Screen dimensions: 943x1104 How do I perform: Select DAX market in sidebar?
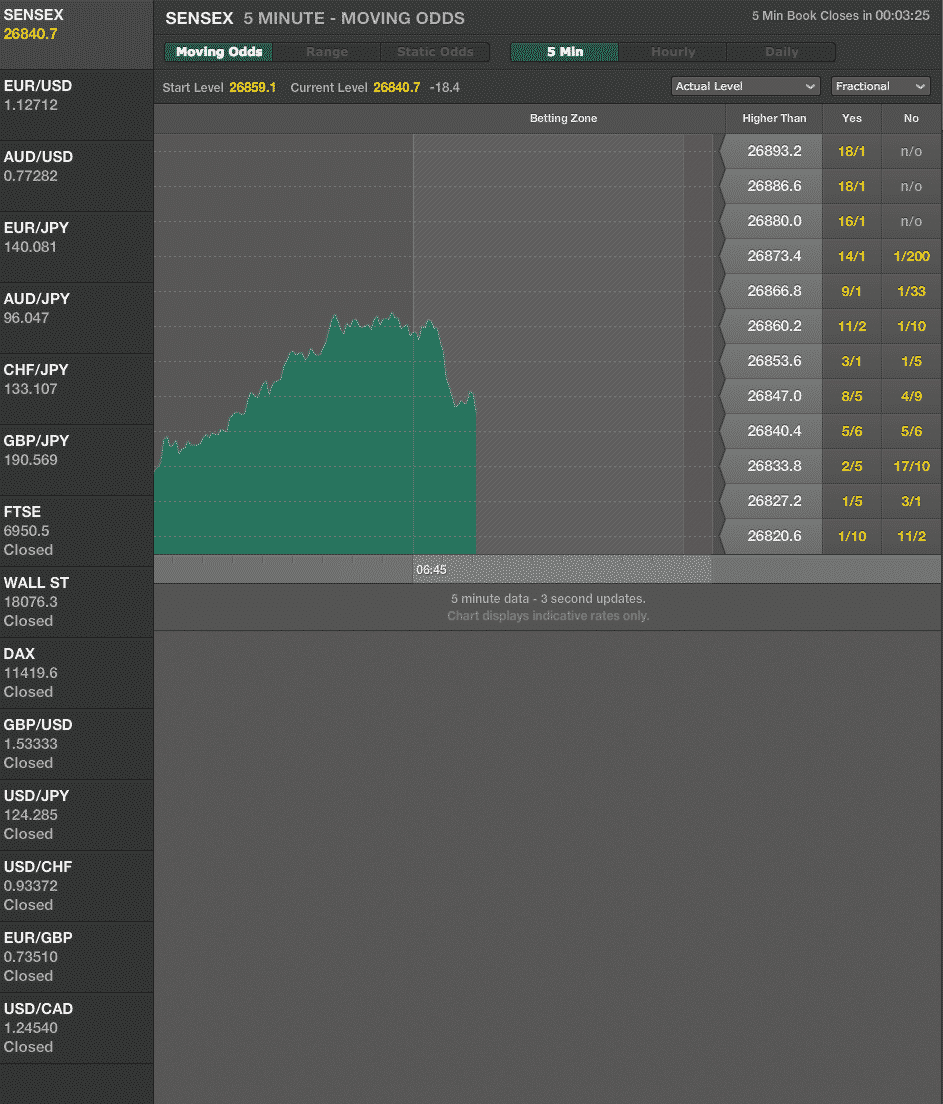click(x=77, y=673)
